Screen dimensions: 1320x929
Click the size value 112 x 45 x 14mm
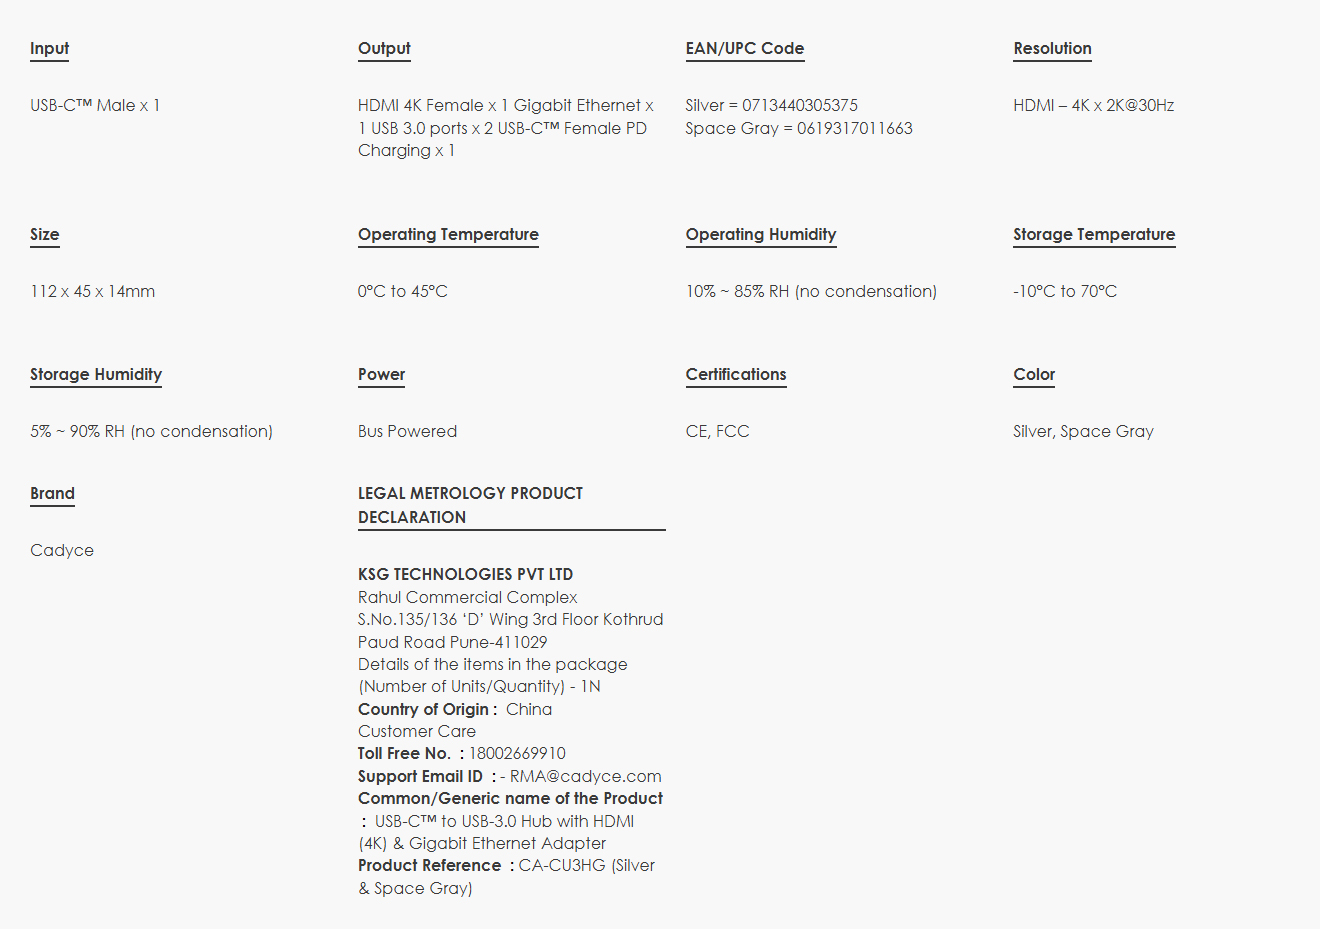[x=92, y=291]
